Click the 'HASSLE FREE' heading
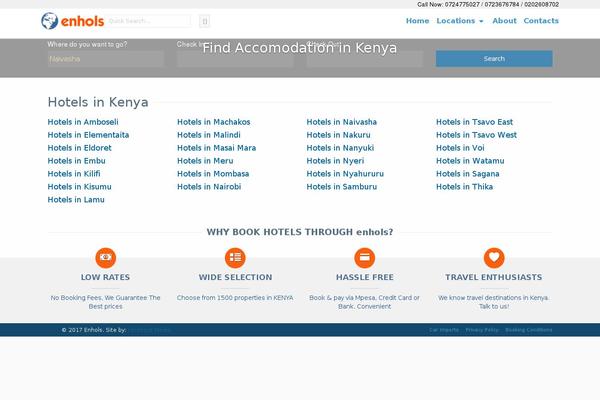This screenshot has width=600, height=400. tap(365, 277)
